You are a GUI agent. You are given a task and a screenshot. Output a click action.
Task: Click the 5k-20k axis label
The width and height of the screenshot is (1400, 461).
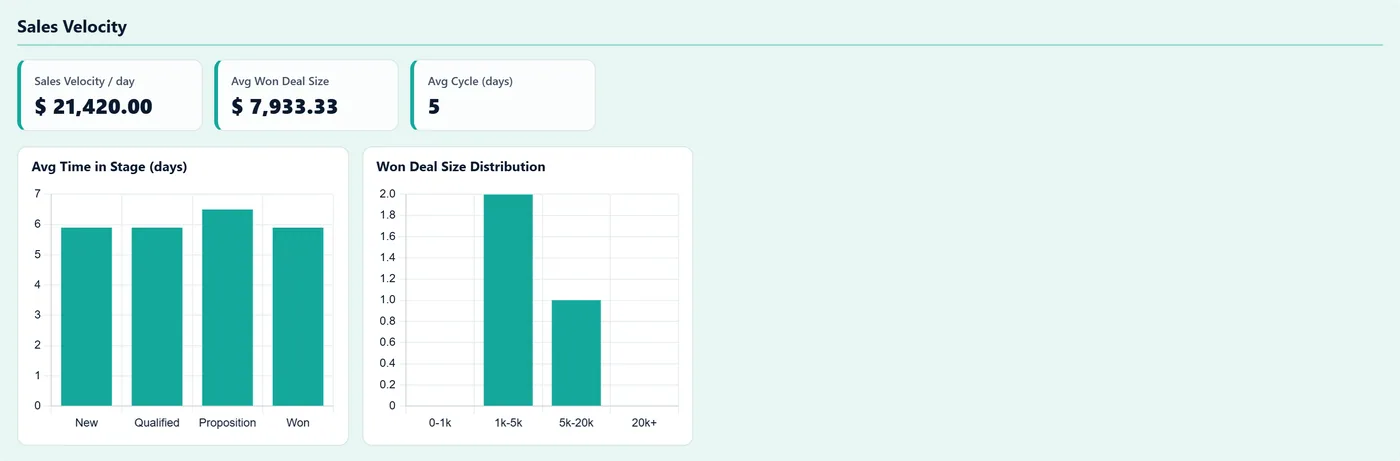(x=576, y=423)
